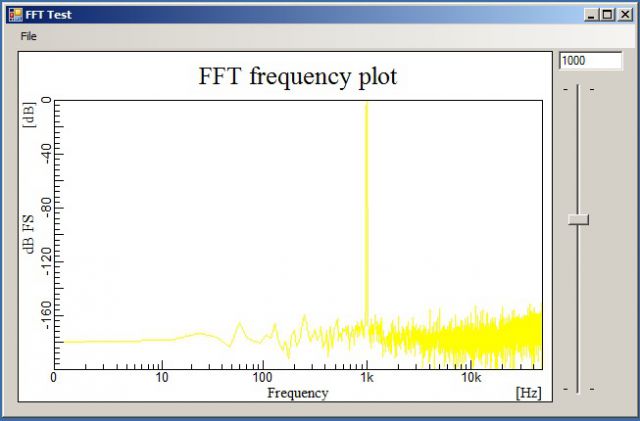640x421 pixels.
Task: Click the frequency value field showing 1000
Action: point(591,61)
